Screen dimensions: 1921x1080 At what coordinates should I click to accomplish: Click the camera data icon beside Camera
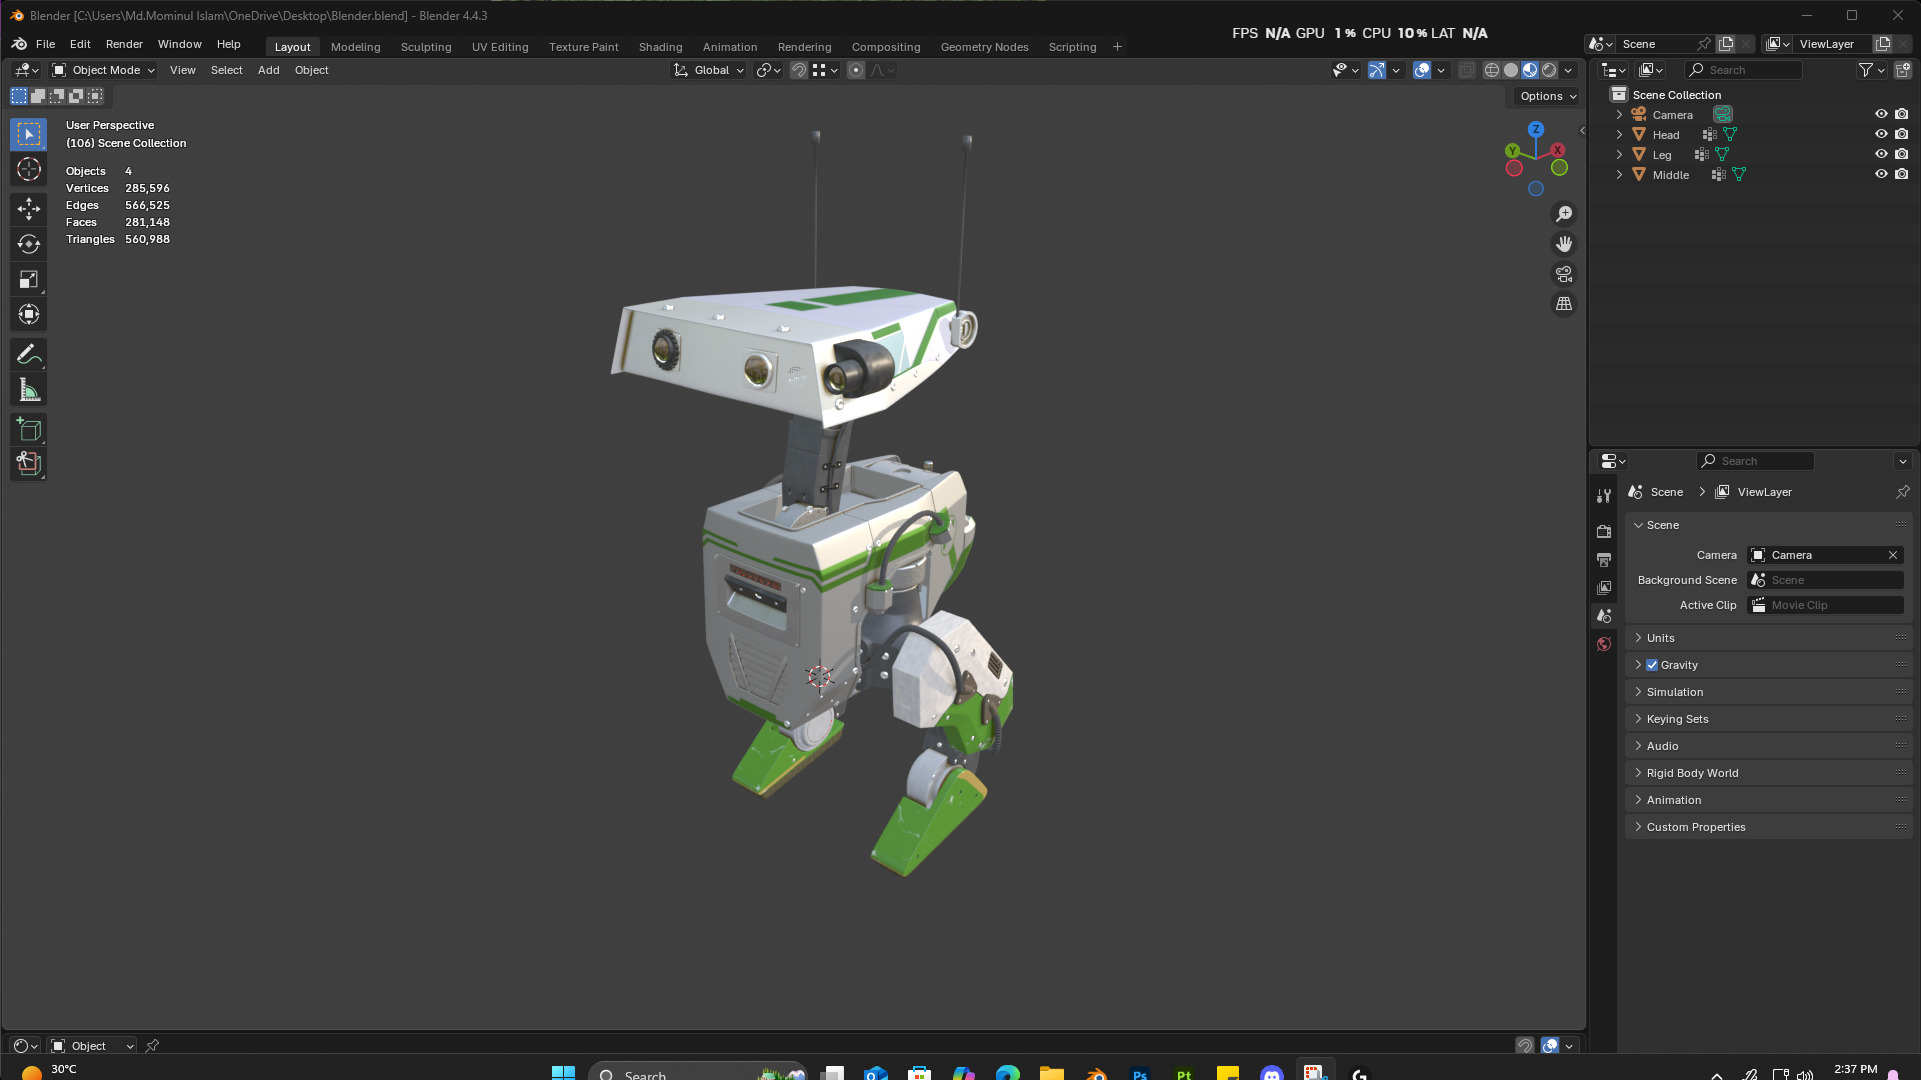[x=1722, y=115]
